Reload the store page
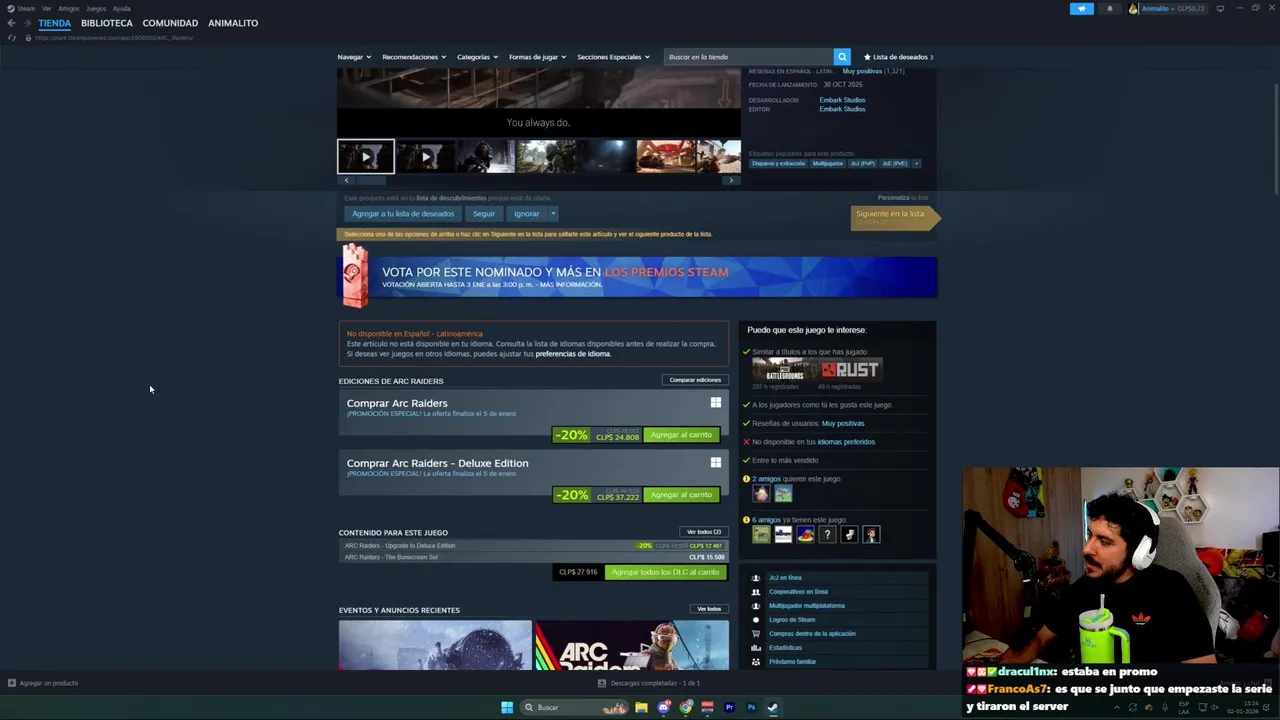 coord(12,38)
